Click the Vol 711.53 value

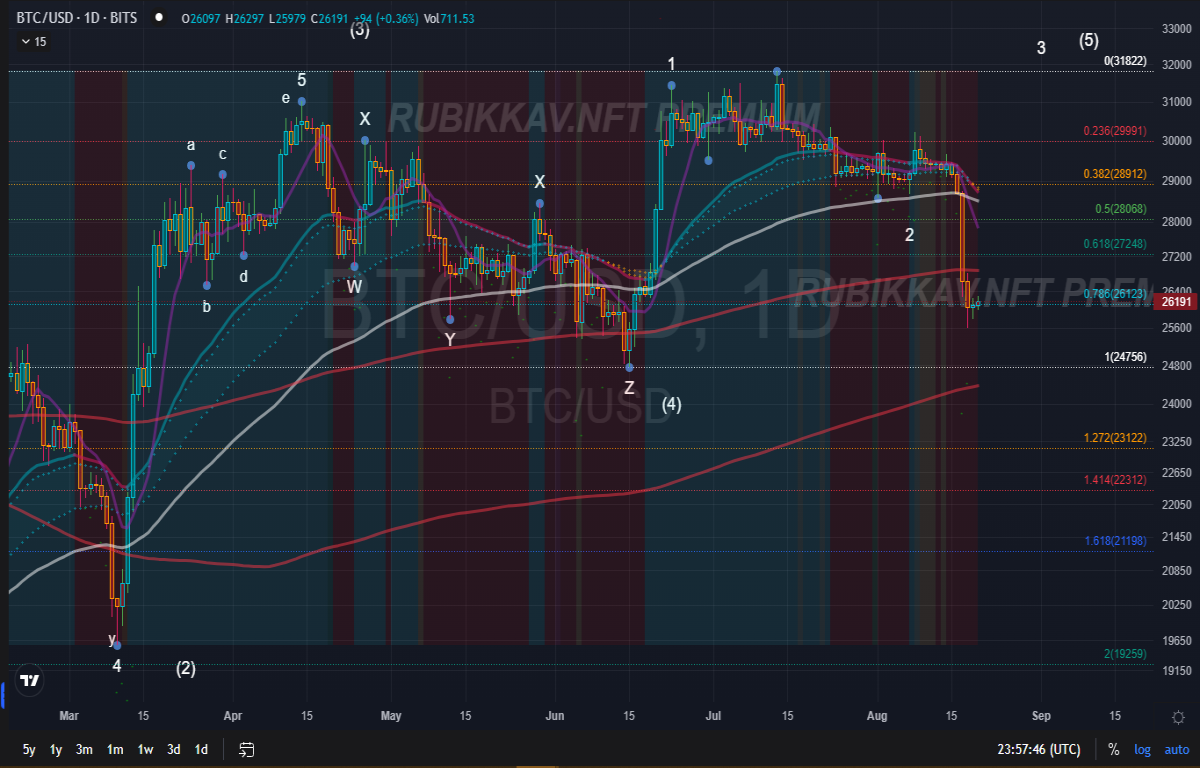449,18
